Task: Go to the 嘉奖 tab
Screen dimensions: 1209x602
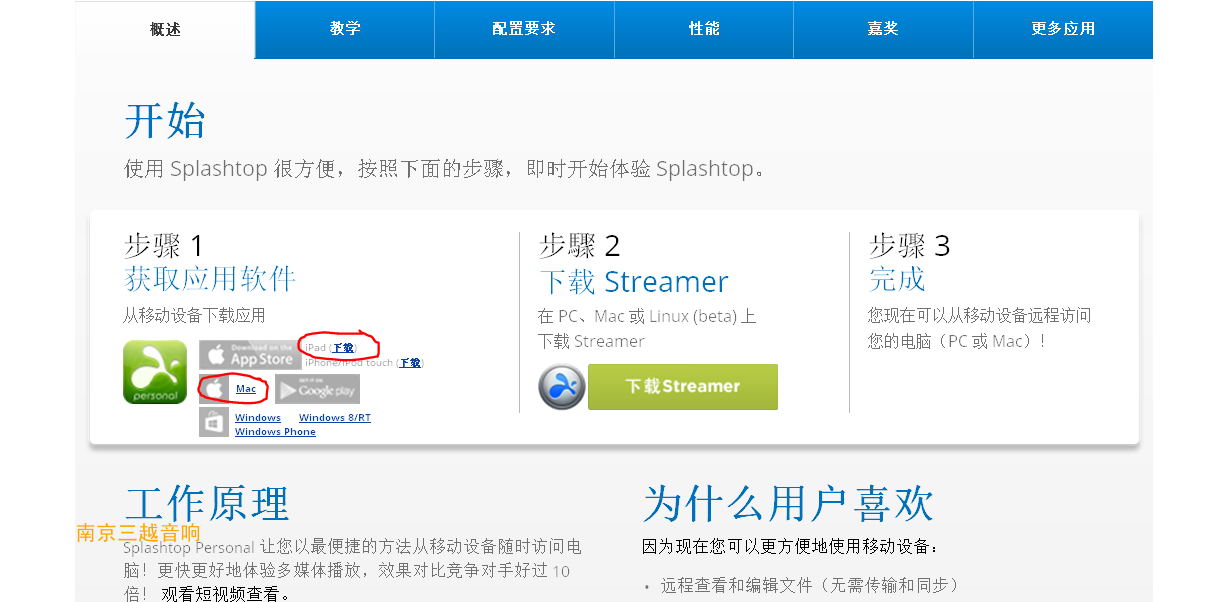Action: [x=883, y=29]
